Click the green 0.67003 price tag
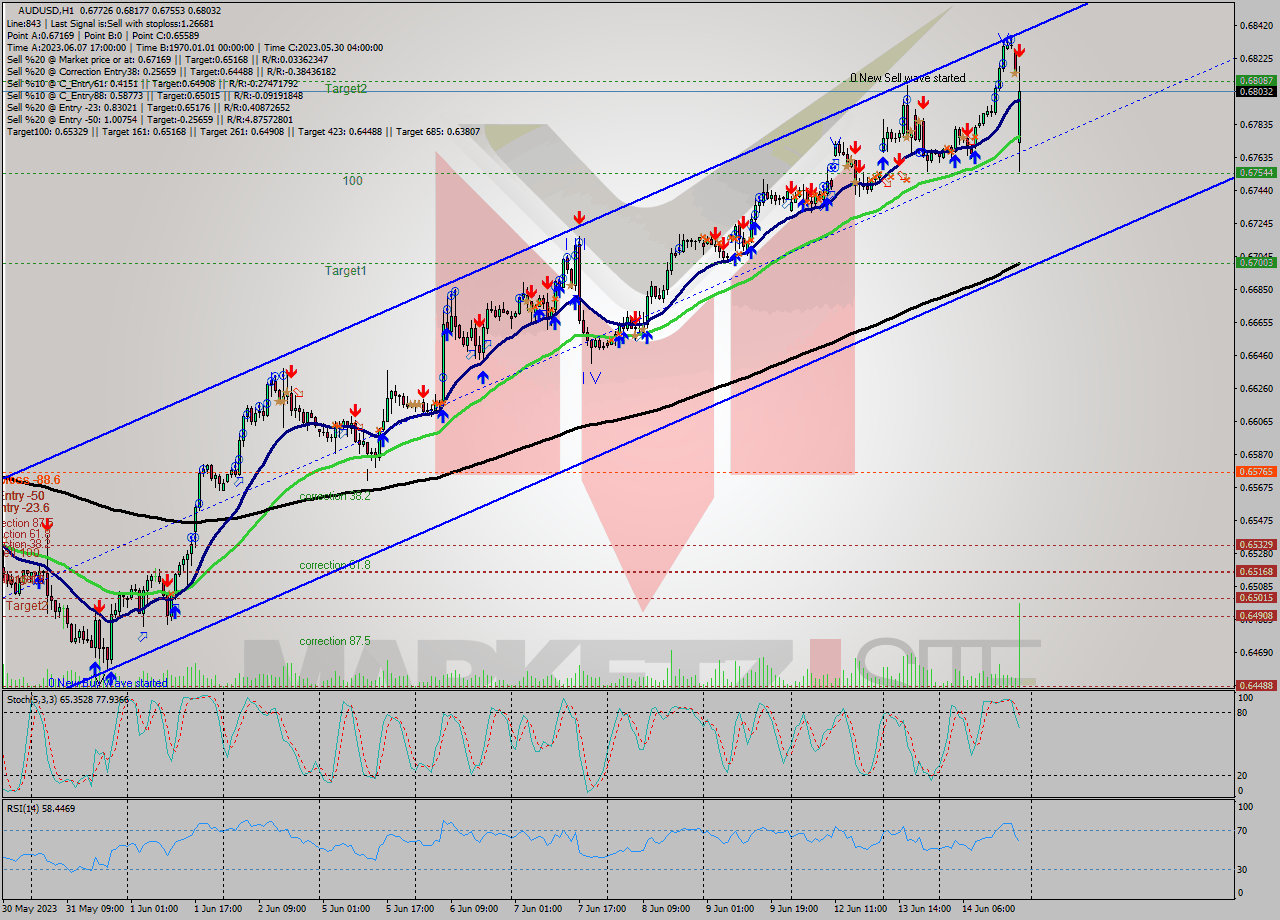This screenshot has width=1280, height=920. tap(1255, 263)
